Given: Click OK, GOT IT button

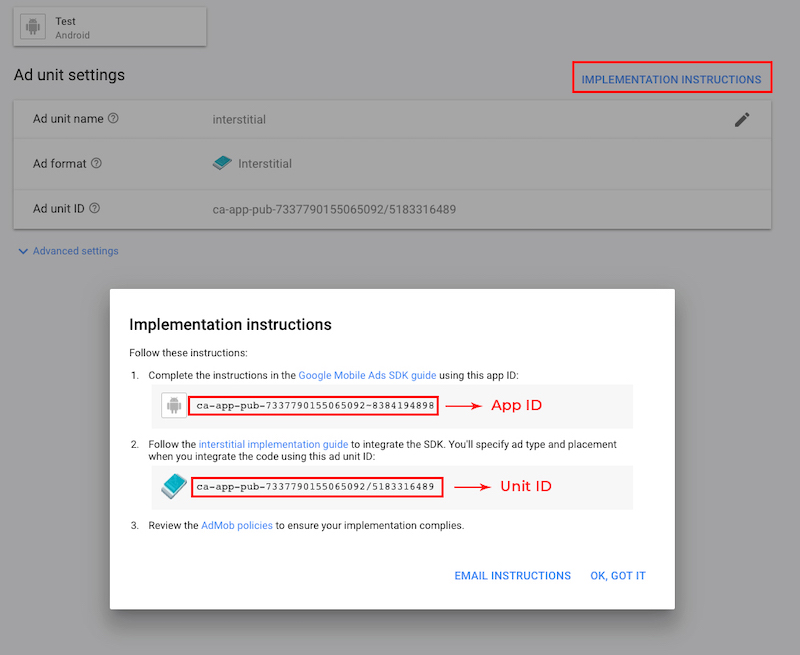Looking at the screenshot, I should (x=618, y=576).
